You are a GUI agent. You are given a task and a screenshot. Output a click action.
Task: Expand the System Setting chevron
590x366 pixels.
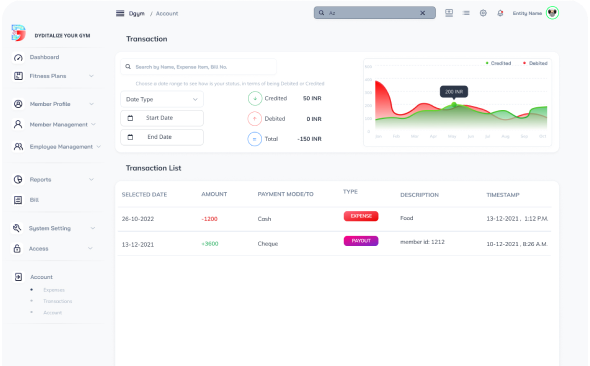pos(93,228)
